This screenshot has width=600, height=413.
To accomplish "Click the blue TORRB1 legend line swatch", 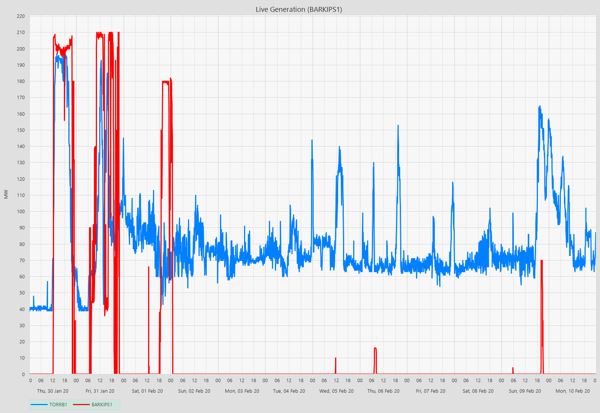I will tap(38, 404).
